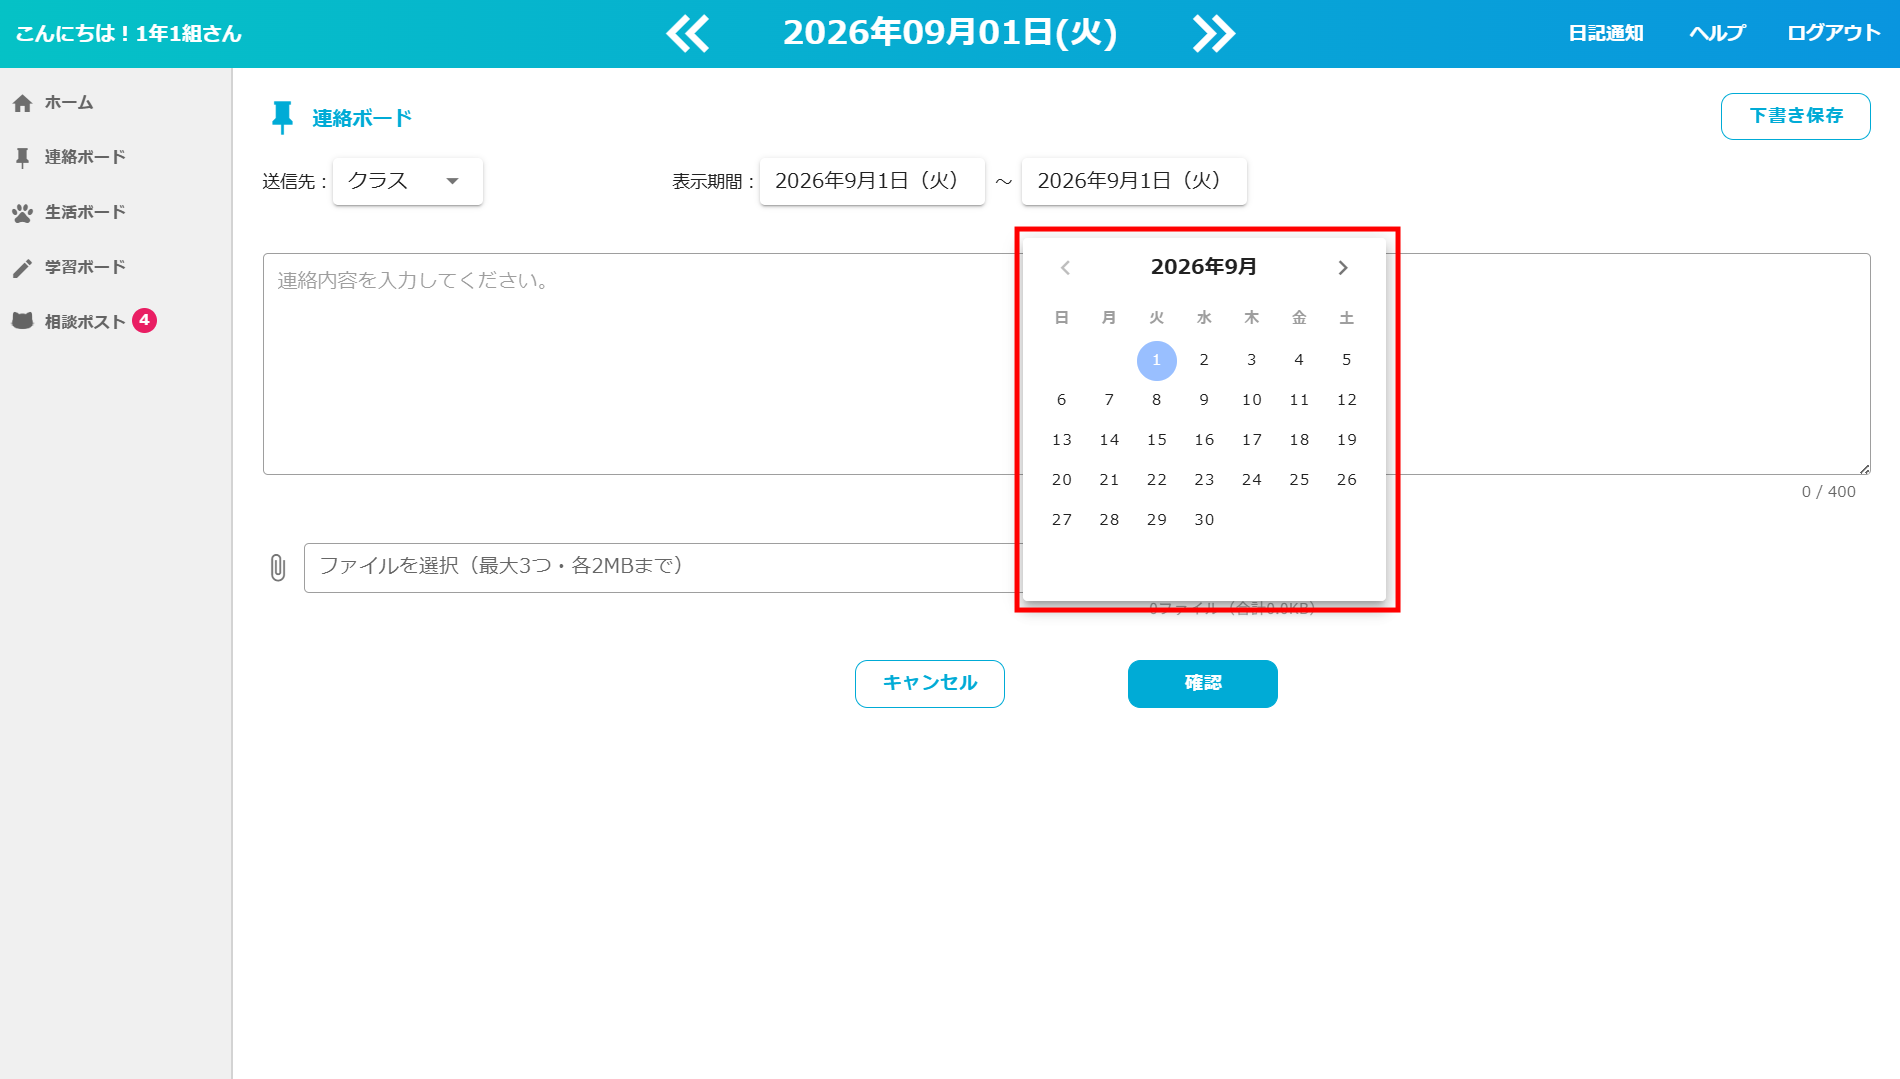Open the start date field 2026年9月1日
The height and width of the screenshot is (1079, 1900).
[x=872, y=181]
